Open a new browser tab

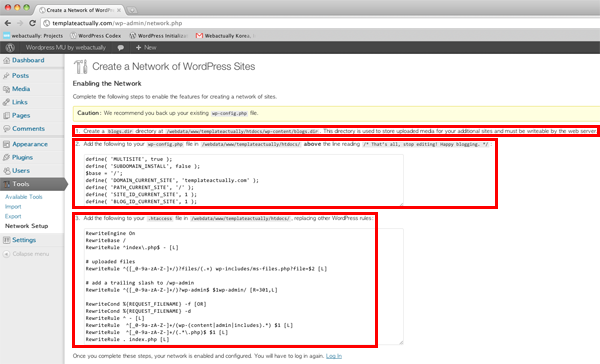click(x=132, y=10)
